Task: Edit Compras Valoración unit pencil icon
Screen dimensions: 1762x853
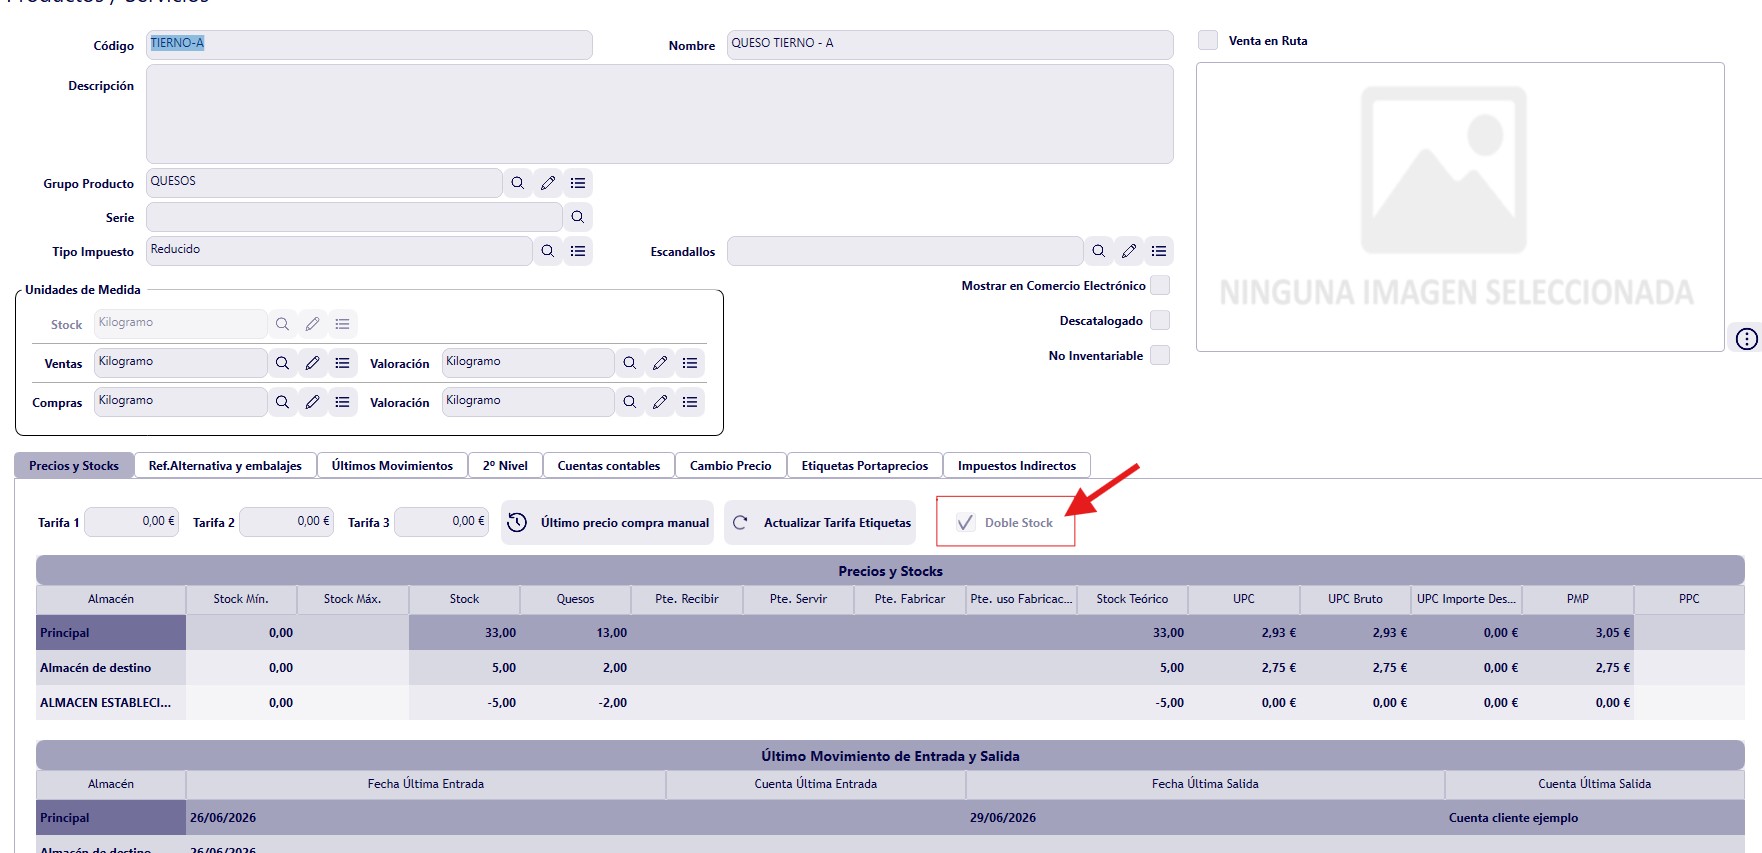Action: coord(660,402)
